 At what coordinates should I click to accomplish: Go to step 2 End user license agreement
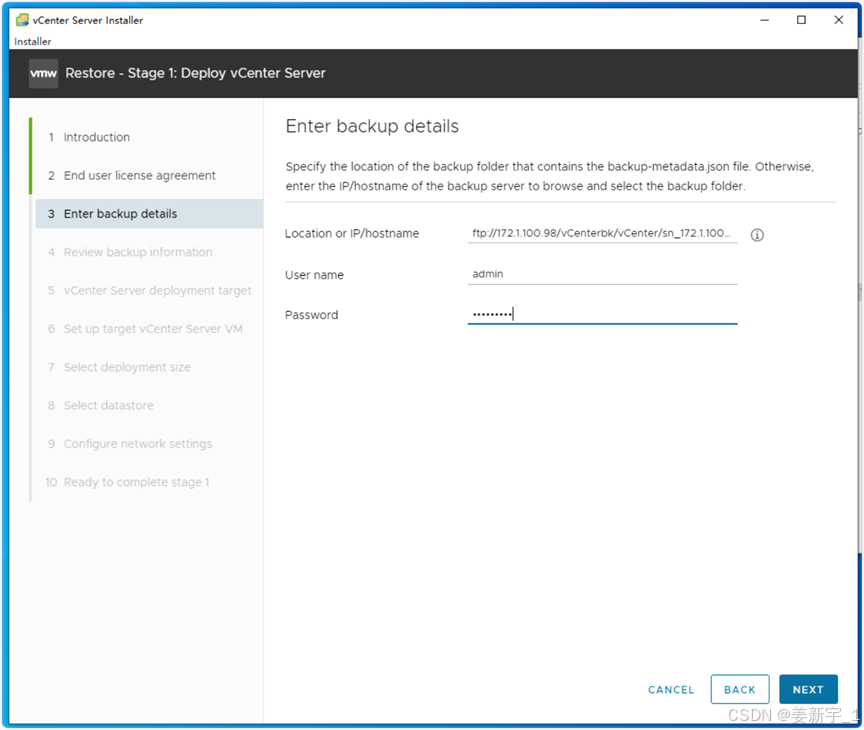click(139, 175)
